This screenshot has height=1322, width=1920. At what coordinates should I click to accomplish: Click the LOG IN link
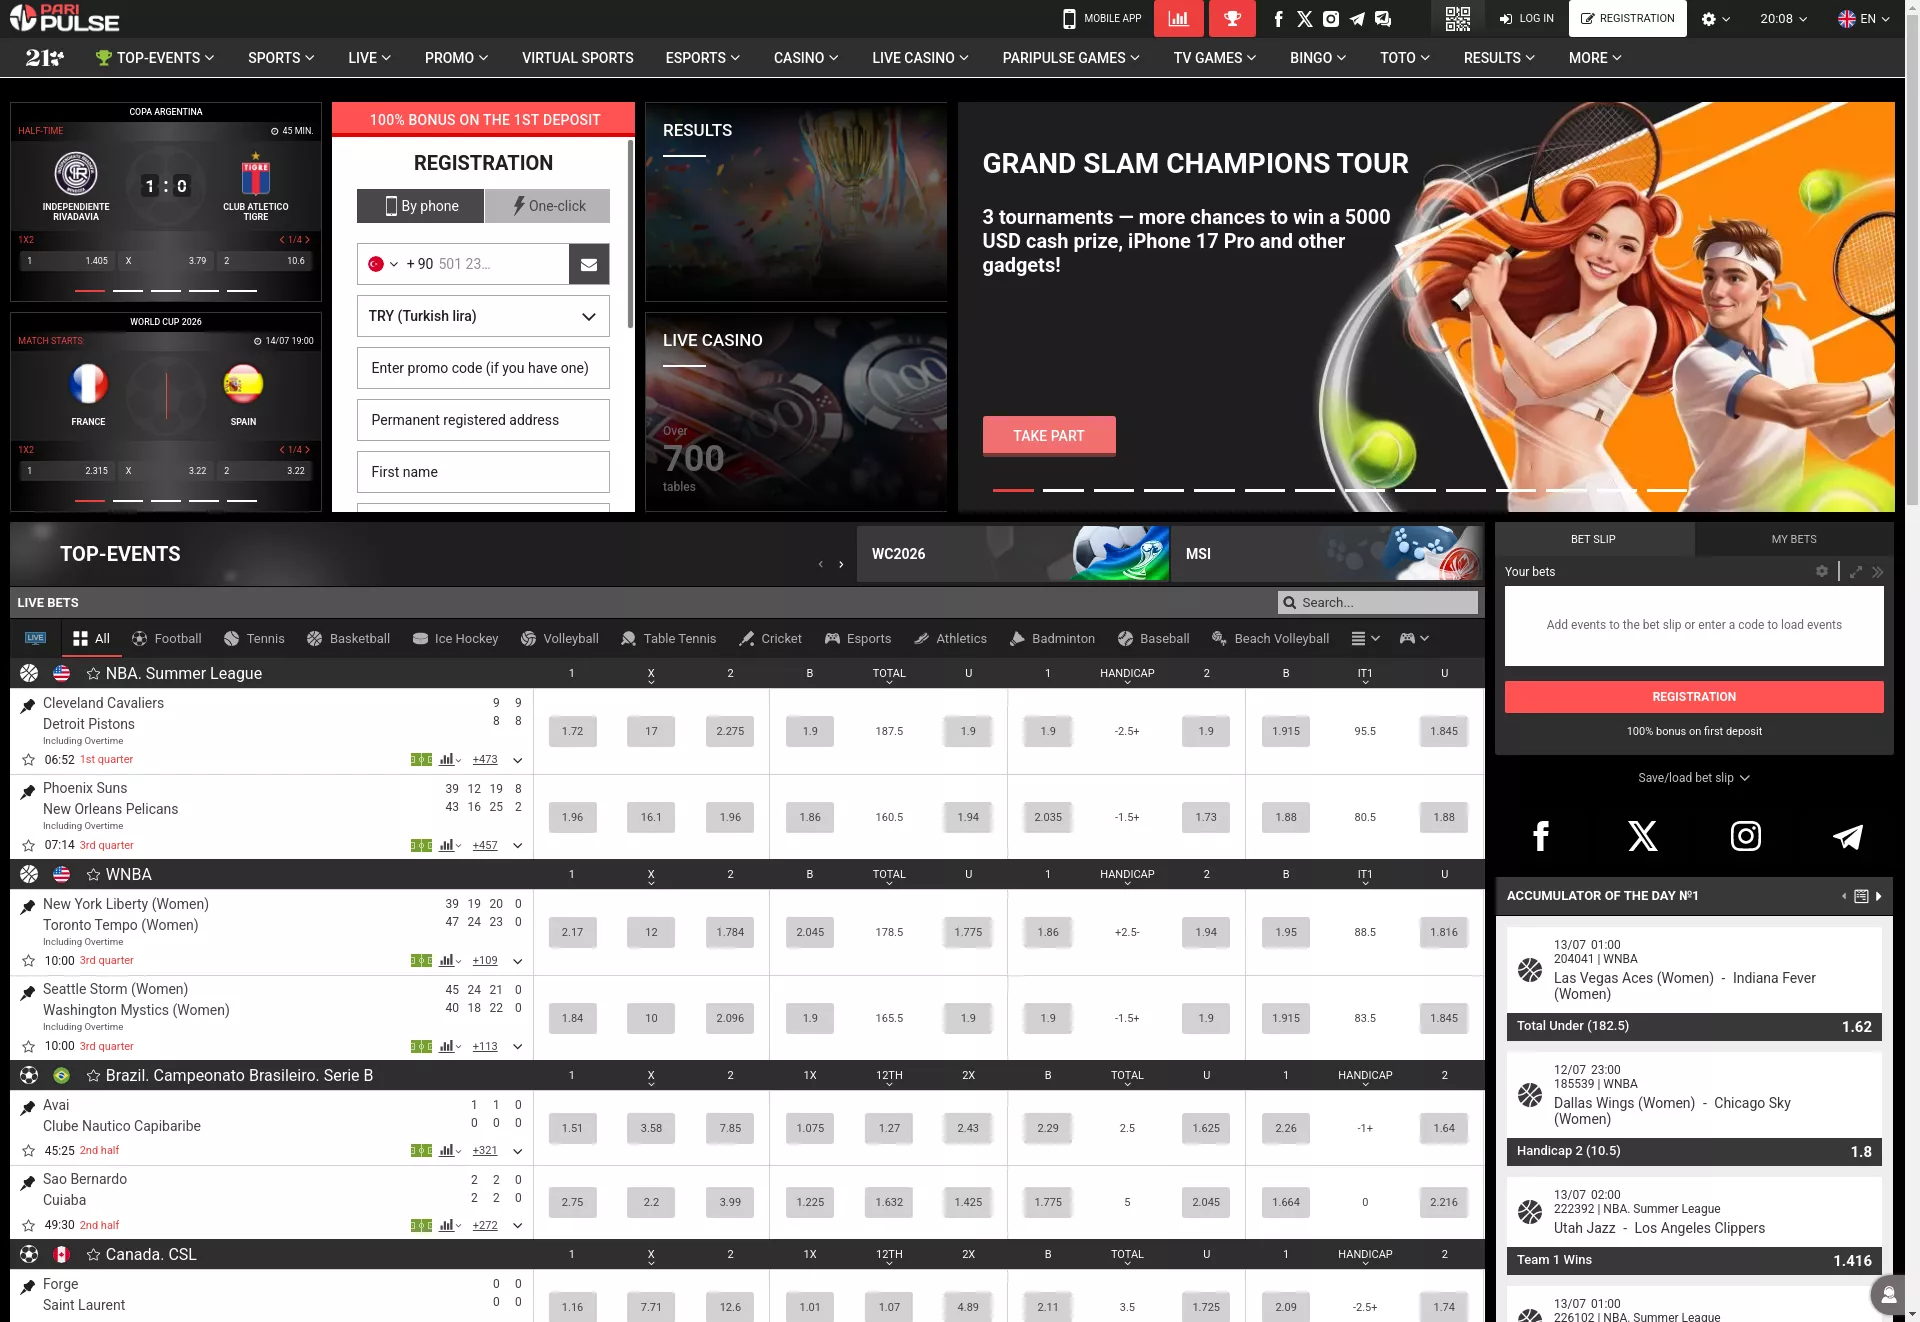(1526, 18)
